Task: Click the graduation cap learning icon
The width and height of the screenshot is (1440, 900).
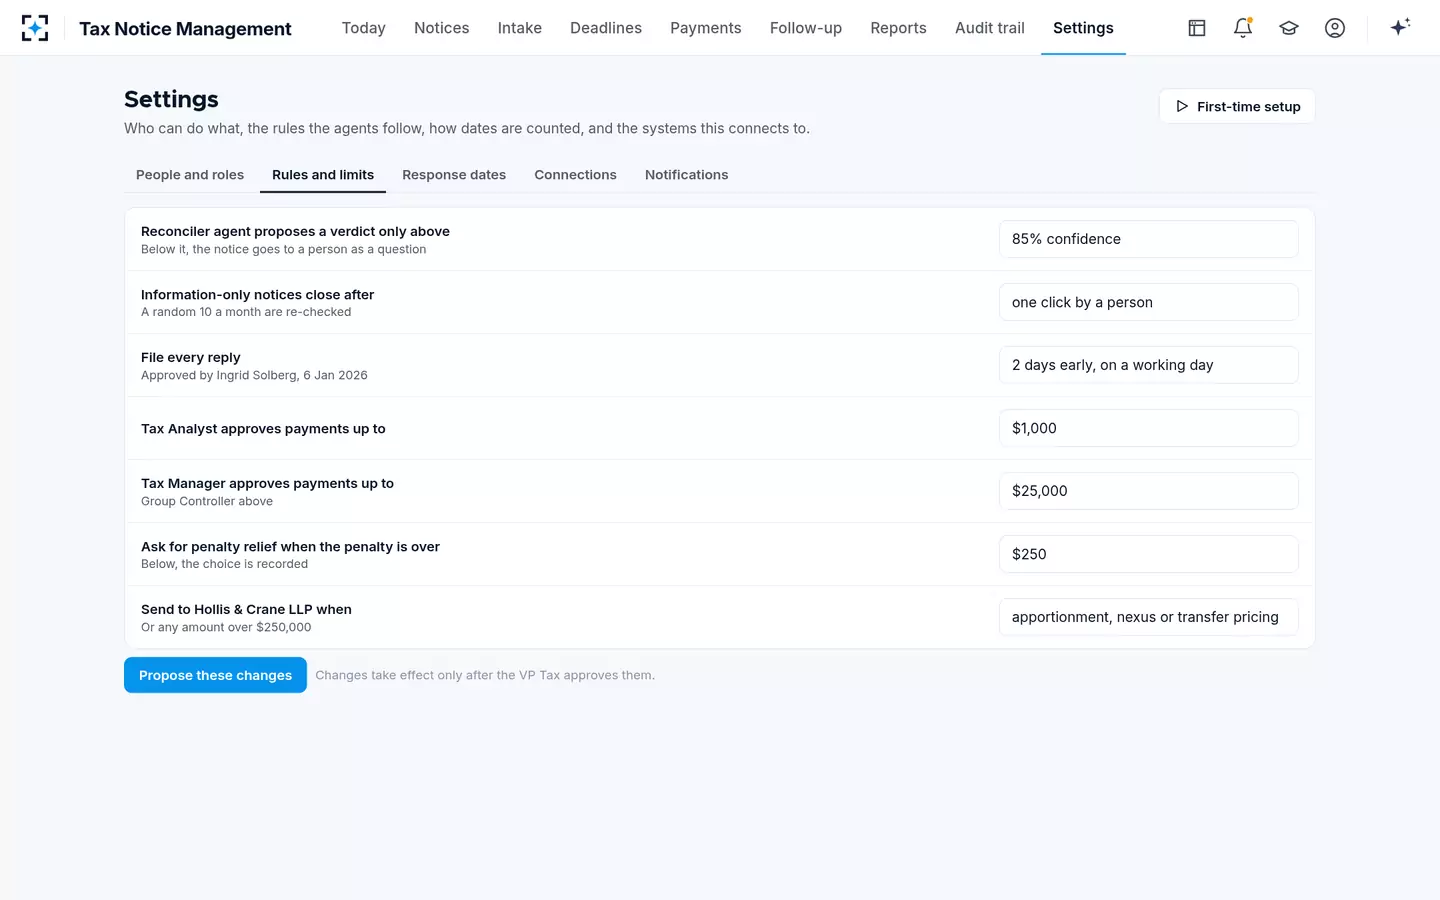Action: (x=1289, y=28)
